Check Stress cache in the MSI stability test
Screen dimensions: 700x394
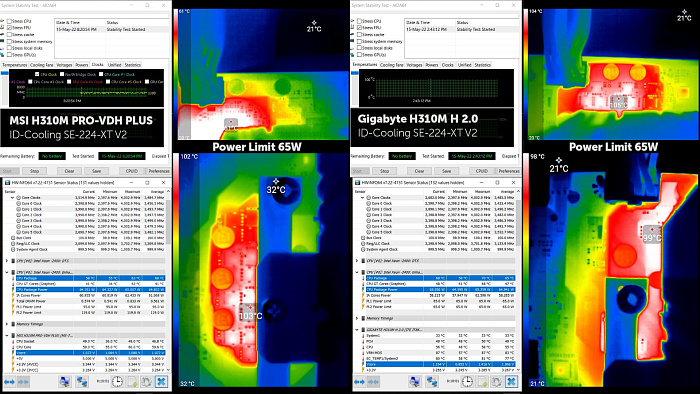(9, 34)
